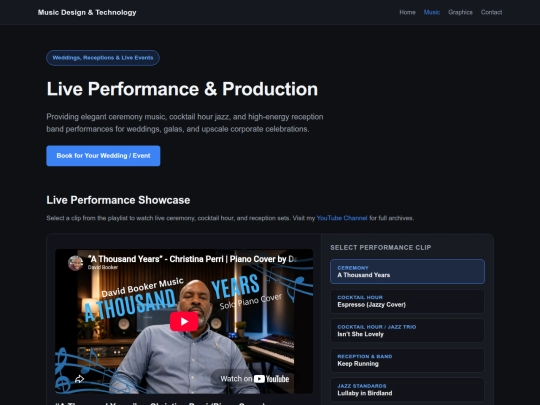This screenshot has width=540, height=405.
Task: Open the Contact nav link
Action: point(491,12)
